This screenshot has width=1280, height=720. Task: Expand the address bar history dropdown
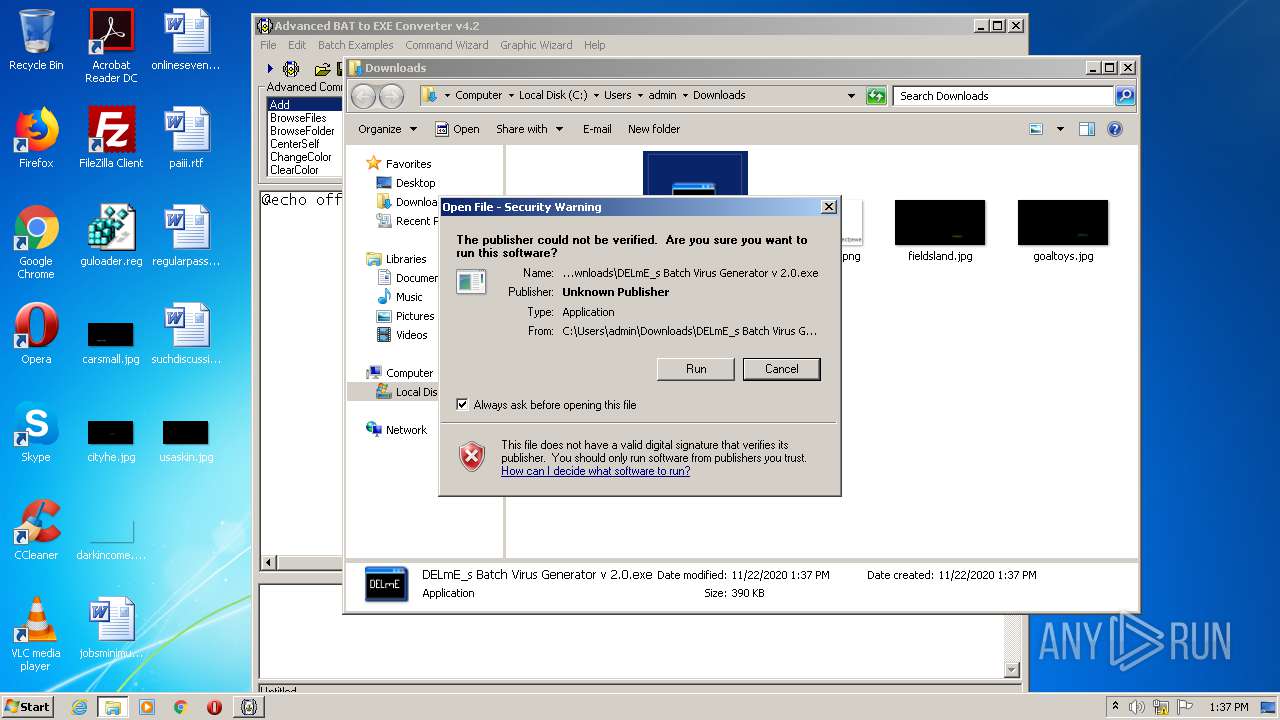tap(851, 96)
